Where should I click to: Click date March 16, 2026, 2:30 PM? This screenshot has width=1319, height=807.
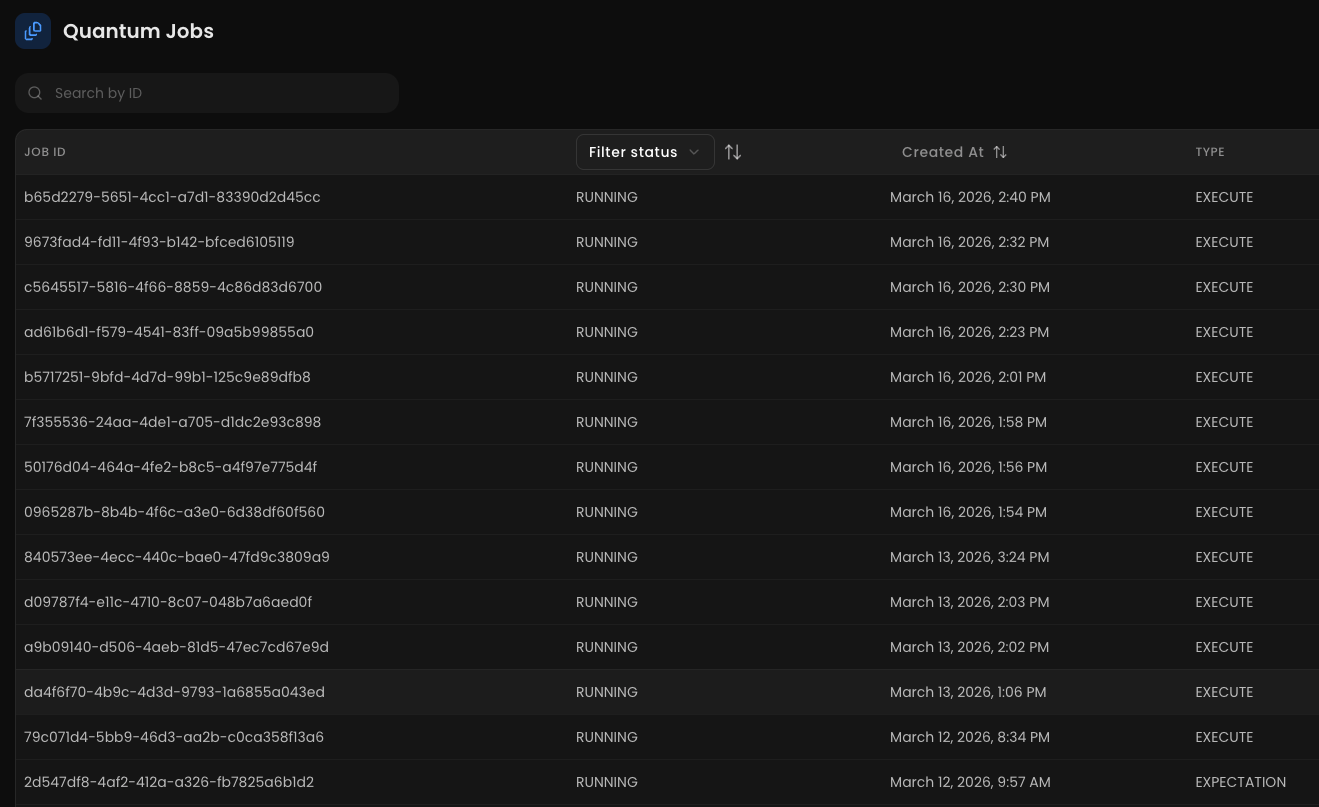click(x=970, y=287)
